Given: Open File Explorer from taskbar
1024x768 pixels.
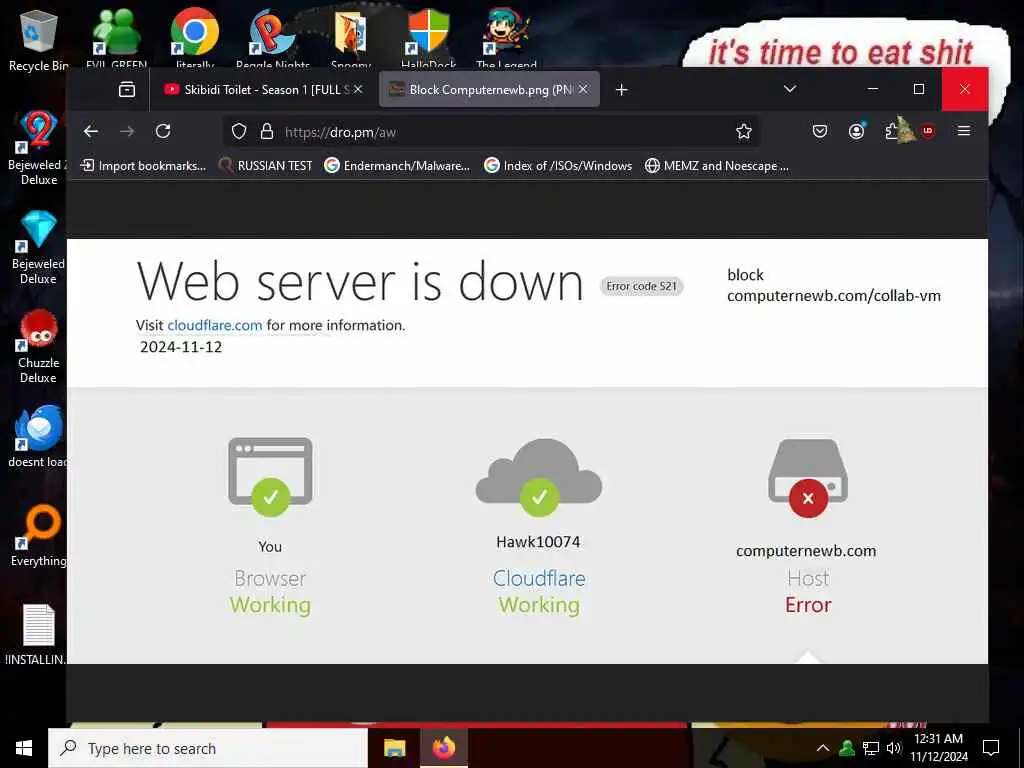Looking at the screenshot, I should [394, 748].
